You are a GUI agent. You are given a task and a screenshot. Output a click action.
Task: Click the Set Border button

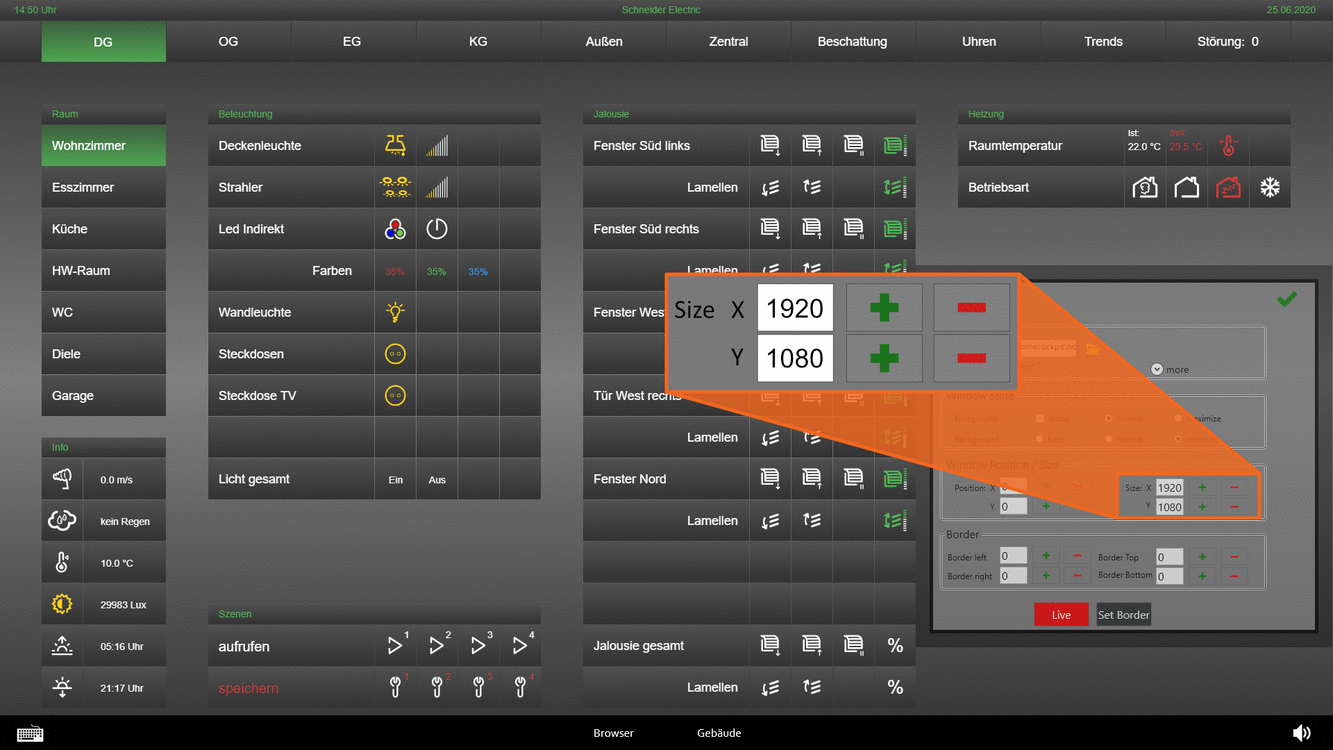pos(1123,615)
